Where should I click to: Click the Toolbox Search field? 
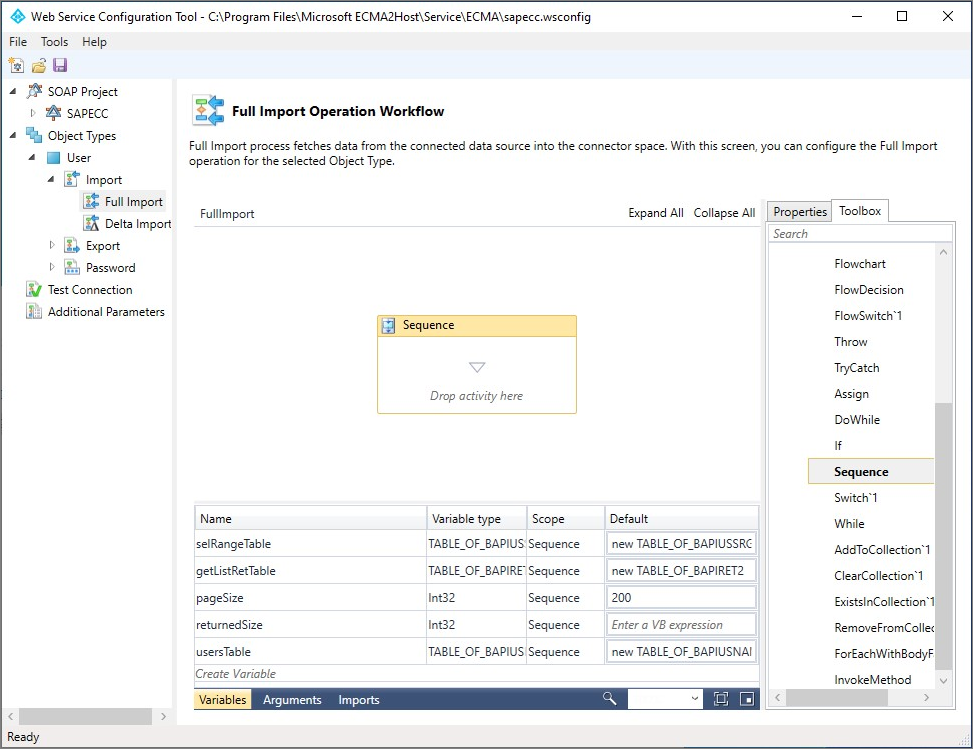pyautogui.click(x=860, y=233)
